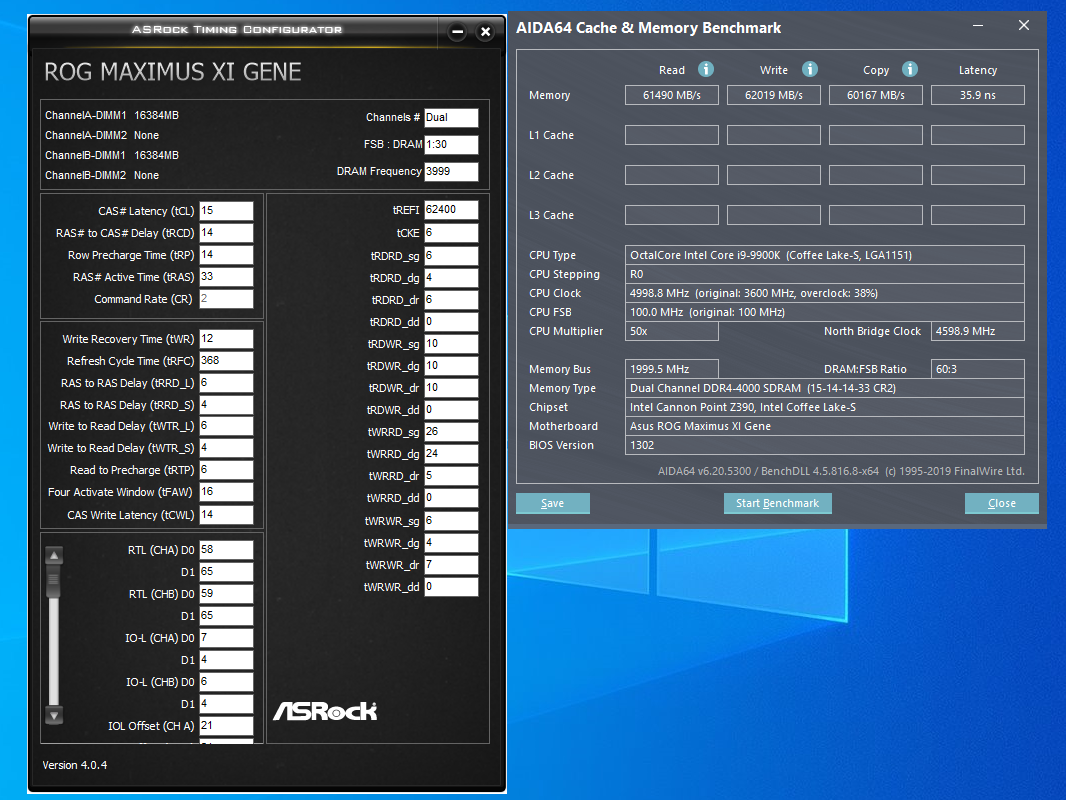1066x800 pixels.
Task: Click the tWTR_S value field
Action: (226, 448)
